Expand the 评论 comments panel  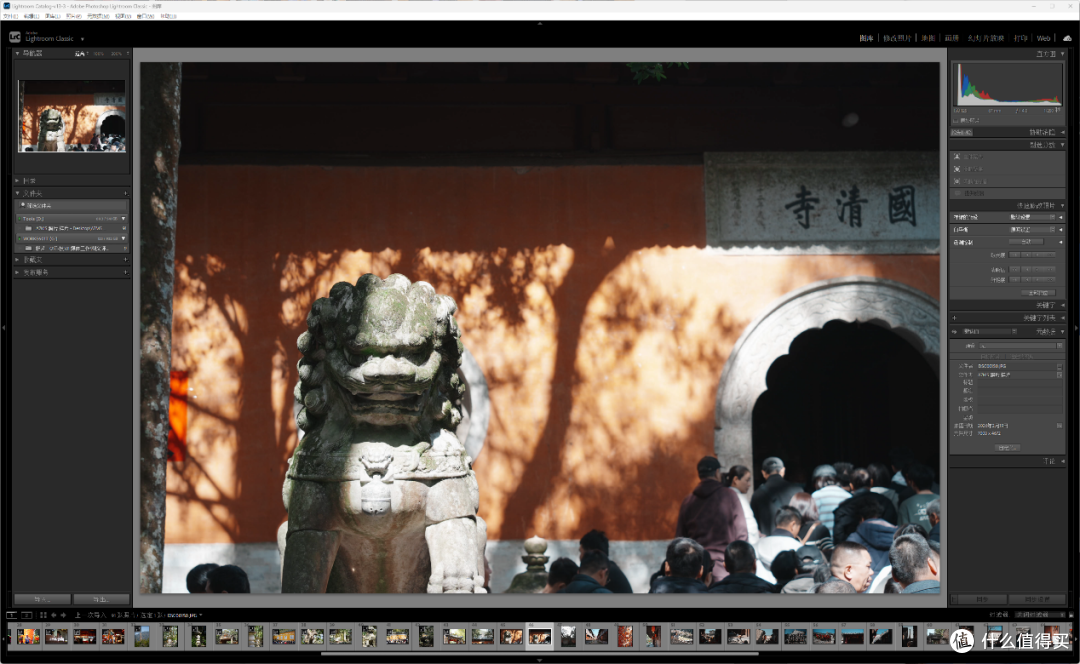click(1063, 461)
